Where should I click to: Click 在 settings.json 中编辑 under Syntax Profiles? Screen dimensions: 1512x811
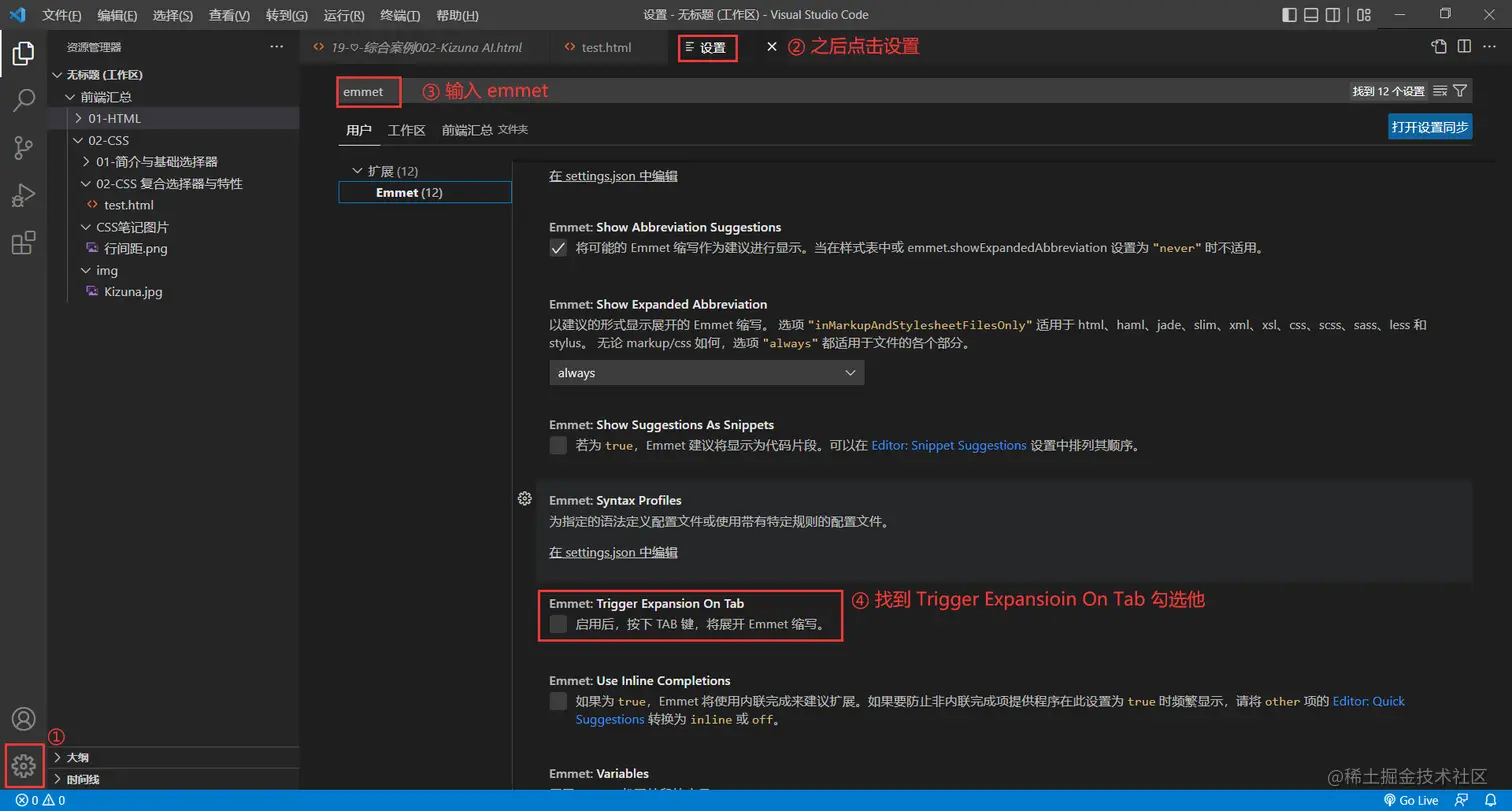[613, 552]
